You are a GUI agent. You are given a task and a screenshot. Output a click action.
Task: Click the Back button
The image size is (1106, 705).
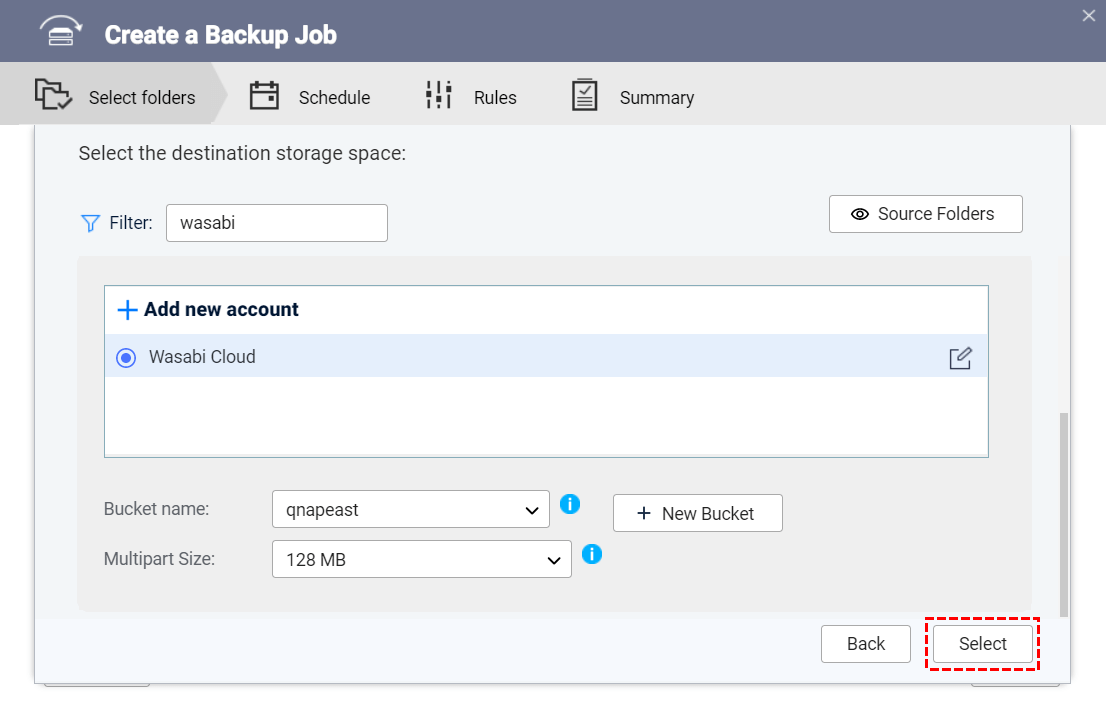pos(865,644)
